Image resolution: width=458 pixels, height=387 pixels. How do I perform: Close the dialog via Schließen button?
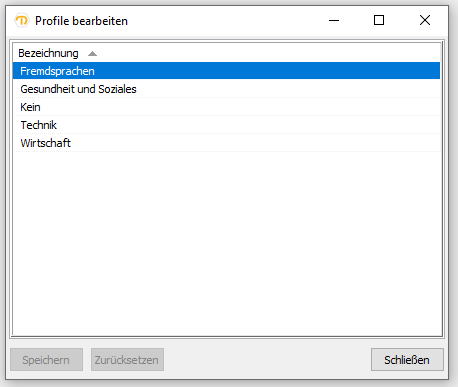(x=407, y=360)
